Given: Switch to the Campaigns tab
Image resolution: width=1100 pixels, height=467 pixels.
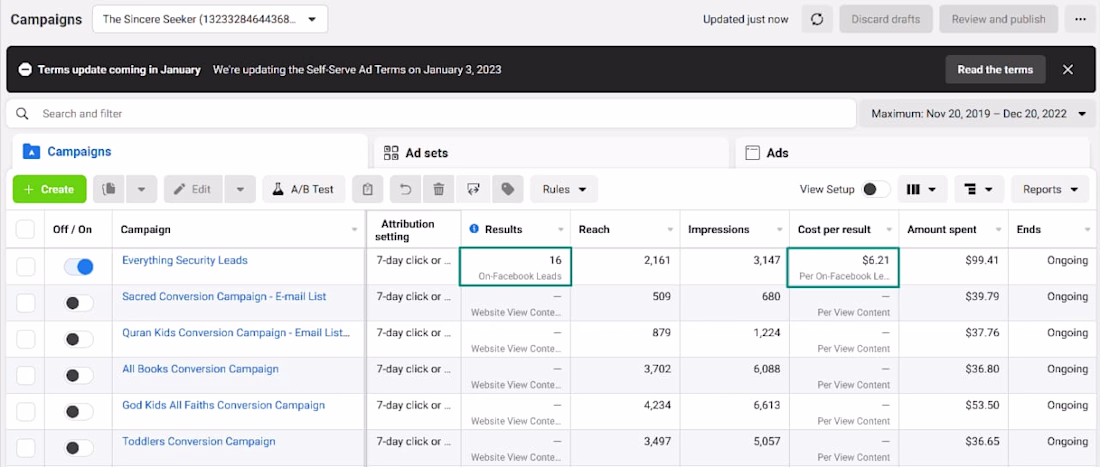Looking at the screenshot, I should [x=190, y=151].
